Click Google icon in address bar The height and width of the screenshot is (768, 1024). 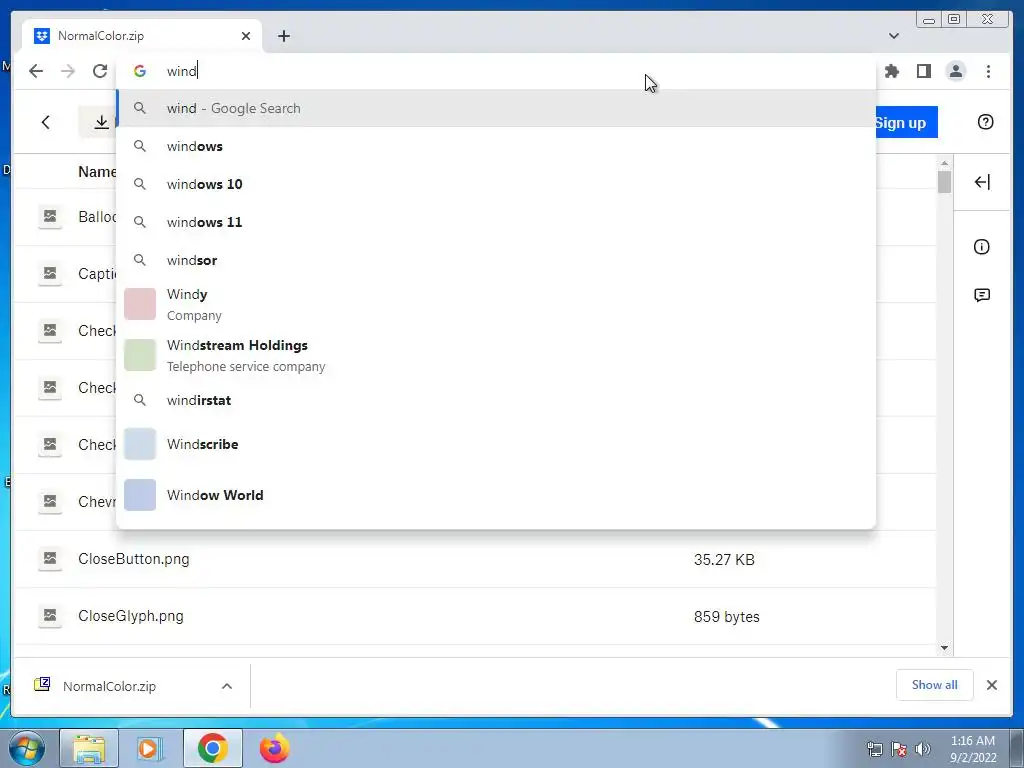[140, 71]
